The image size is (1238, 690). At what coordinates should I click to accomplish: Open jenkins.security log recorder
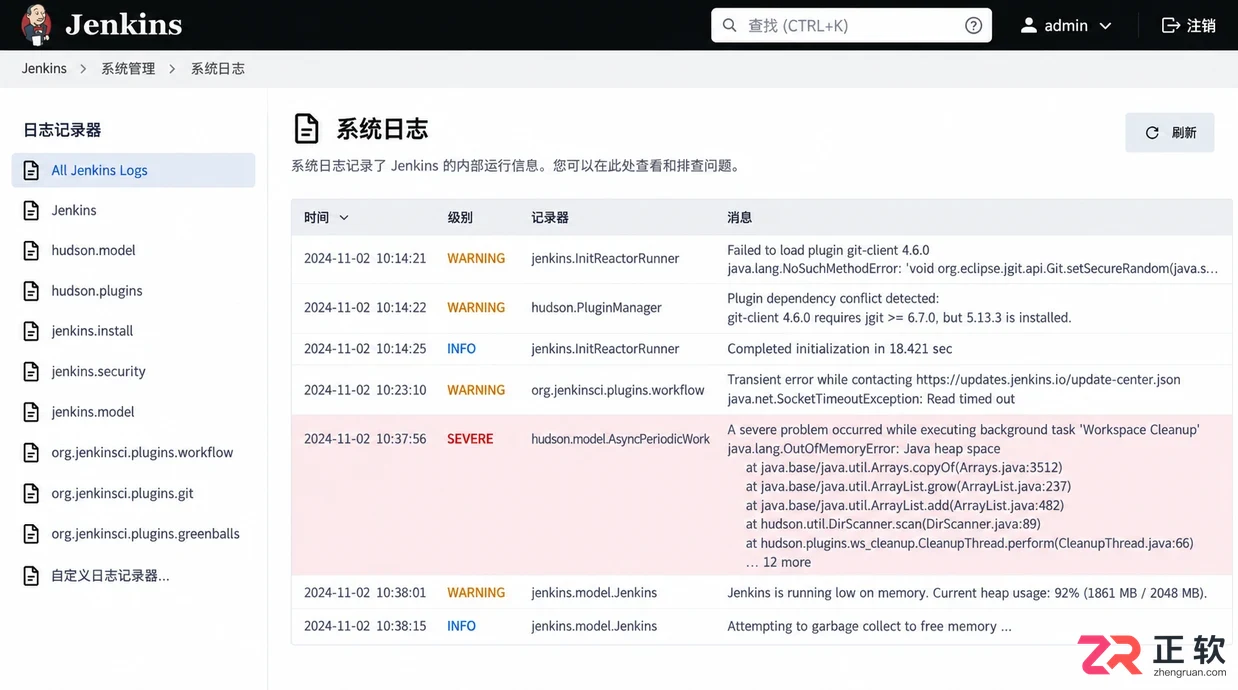click(99, 371)
